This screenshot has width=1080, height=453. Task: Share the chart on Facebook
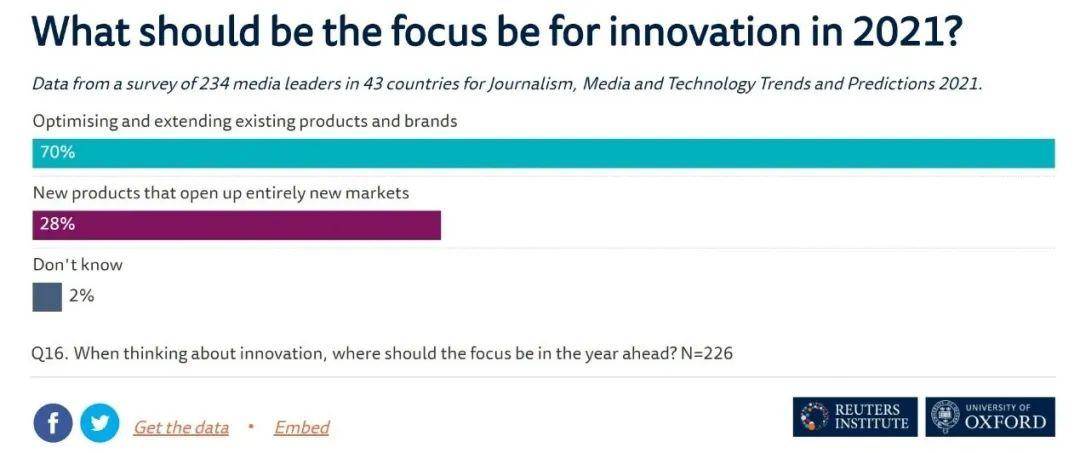click(52, 423)
